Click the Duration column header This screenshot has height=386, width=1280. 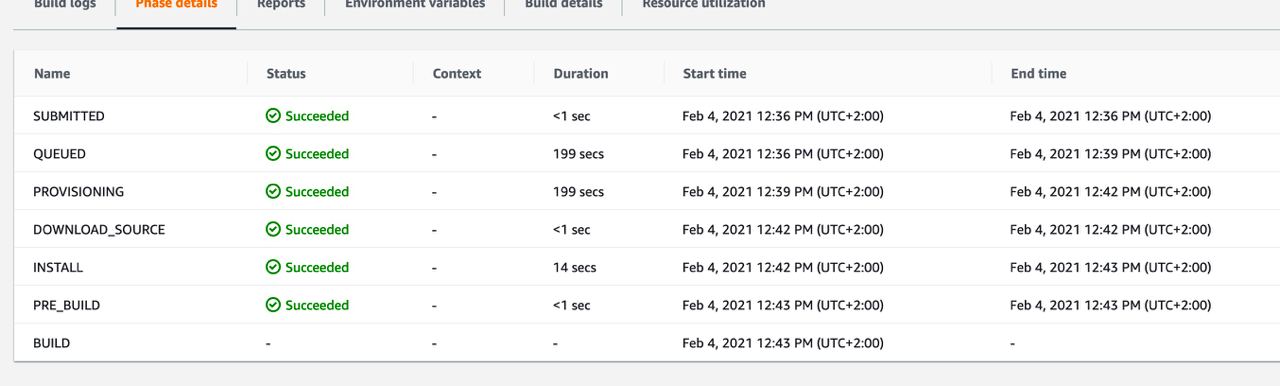[580, 74]
